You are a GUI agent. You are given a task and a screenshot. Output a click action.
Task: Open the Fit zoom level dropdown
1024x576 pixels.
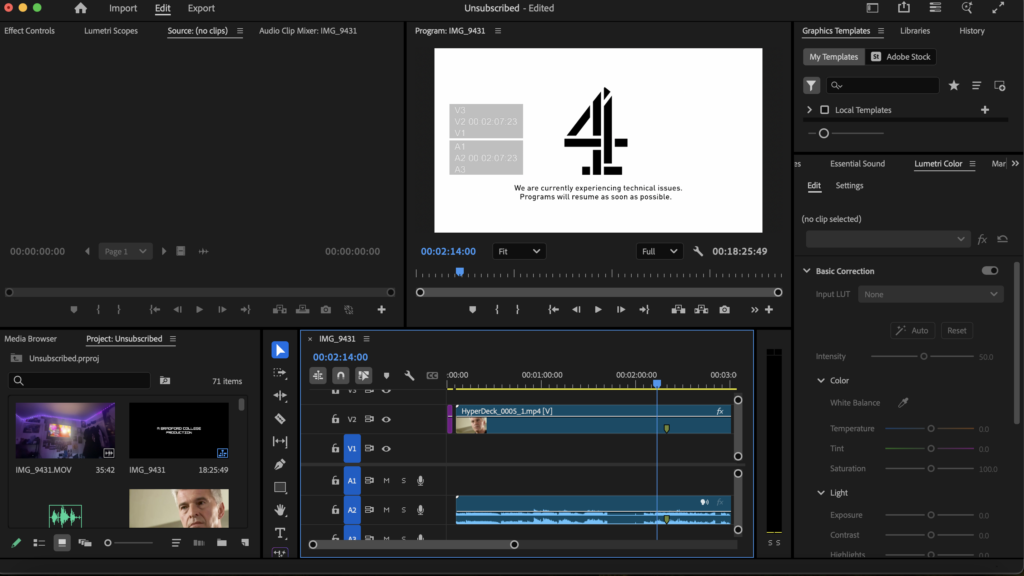click(519, 251)
